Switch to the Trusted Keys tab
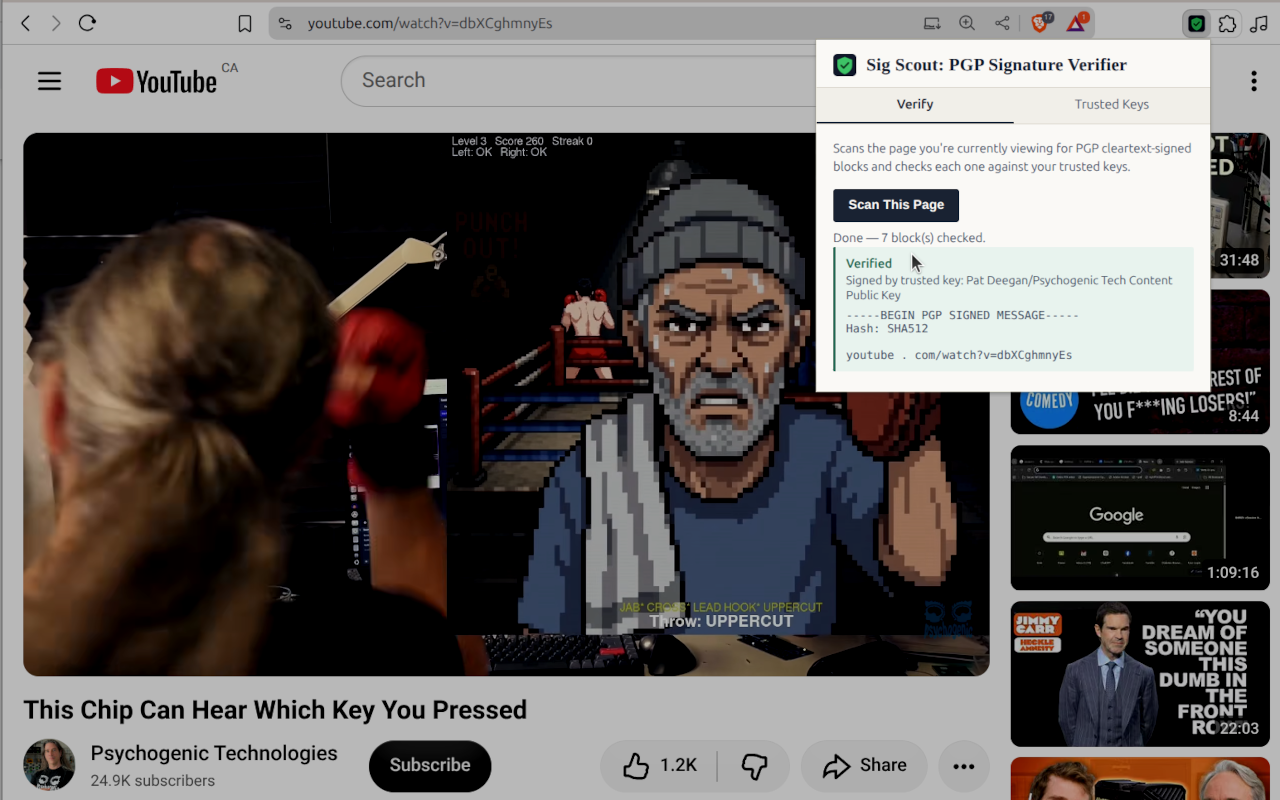Viewport: 1280px width, 800px height. (1111, 104)
